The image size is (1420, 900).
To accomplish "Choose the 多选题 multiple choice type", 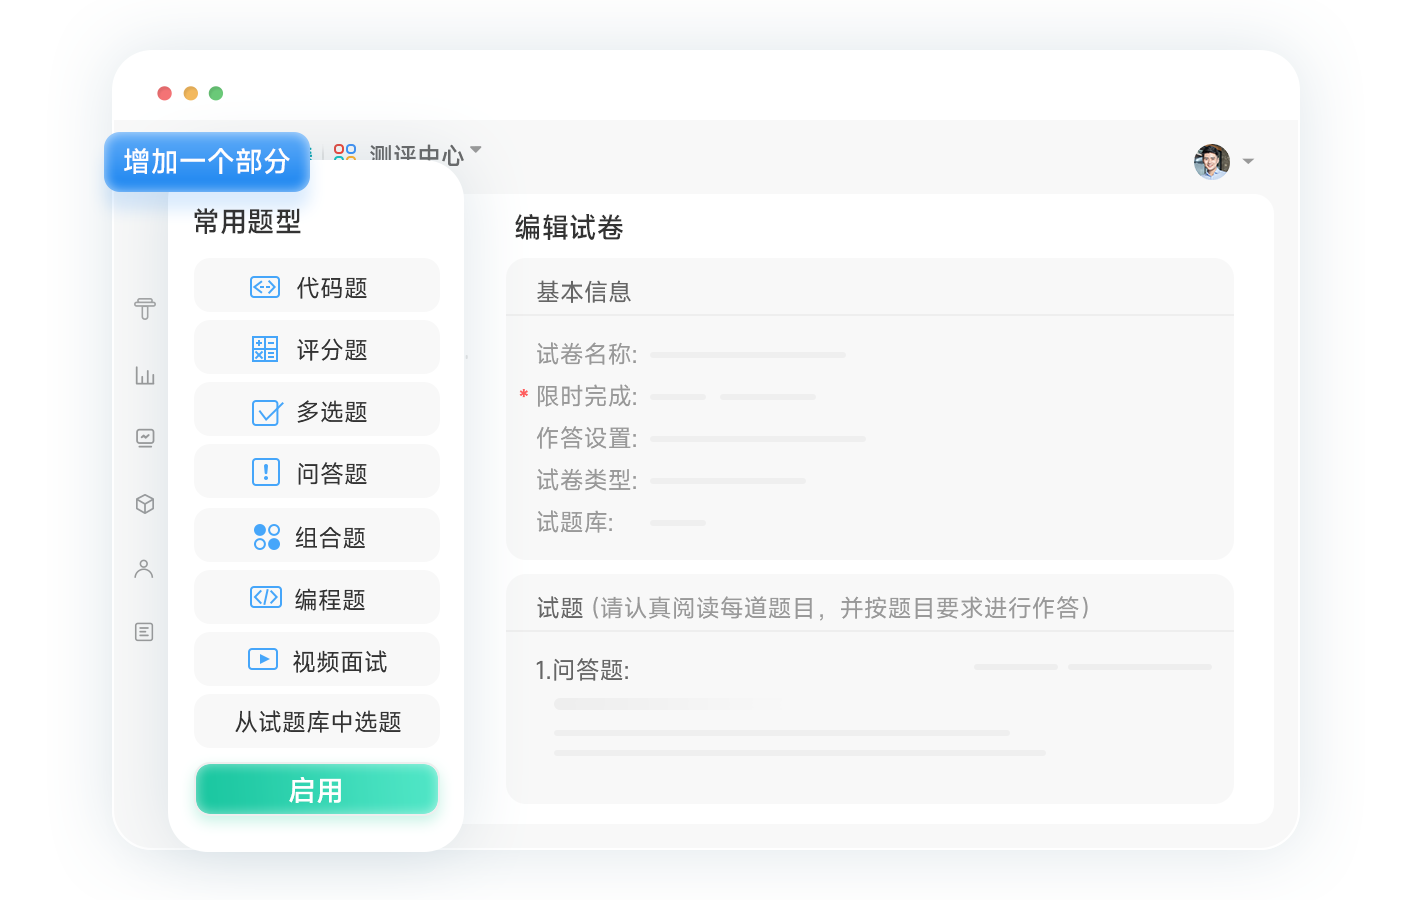I will coord(316,411).
